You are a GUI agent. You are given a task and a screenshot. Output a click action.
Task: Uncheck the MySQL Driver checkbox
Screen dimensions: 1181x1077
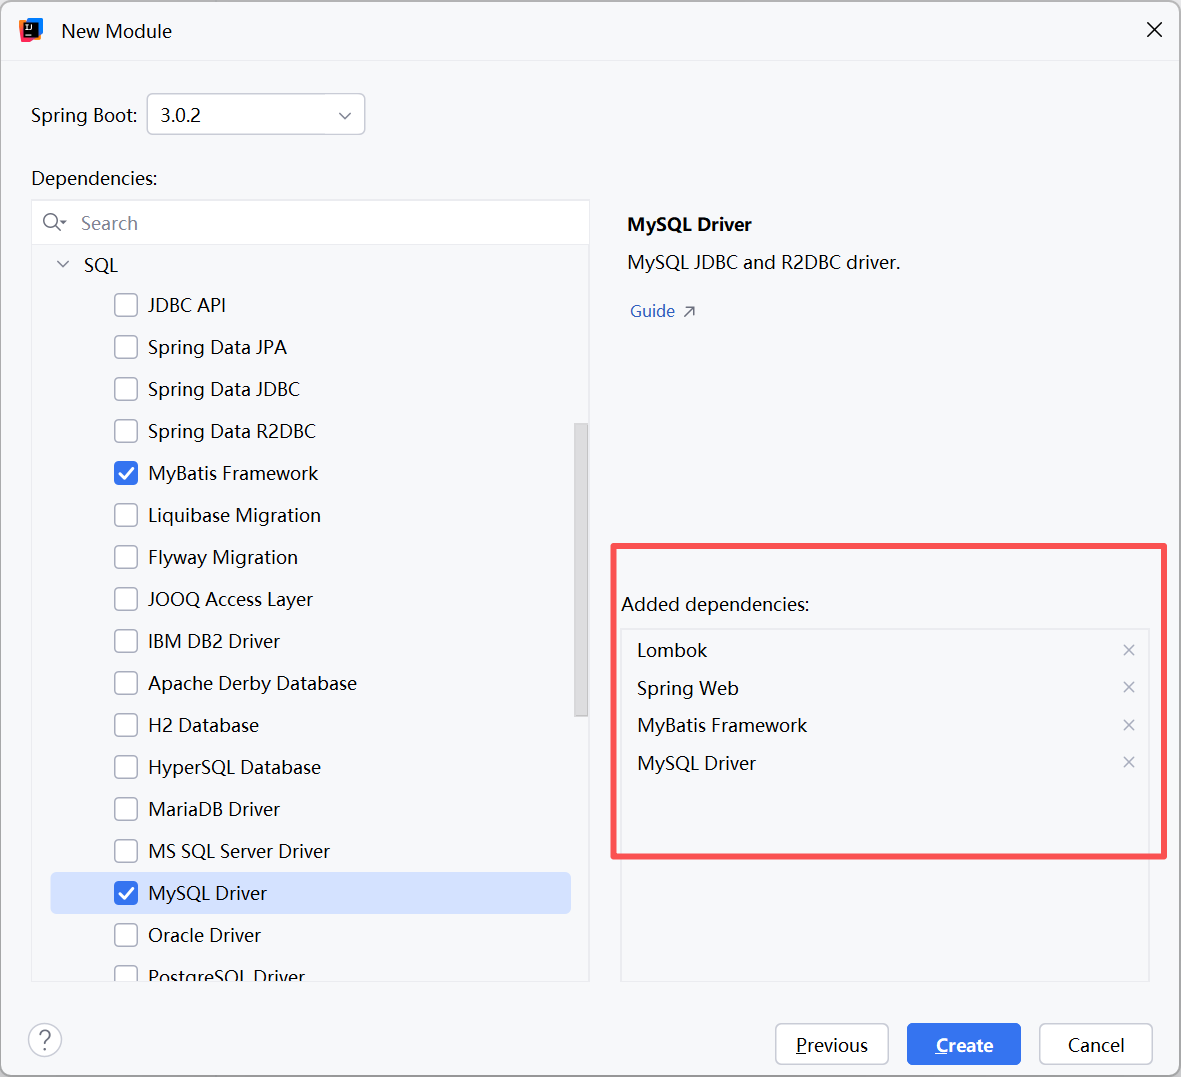coord(126,893)
